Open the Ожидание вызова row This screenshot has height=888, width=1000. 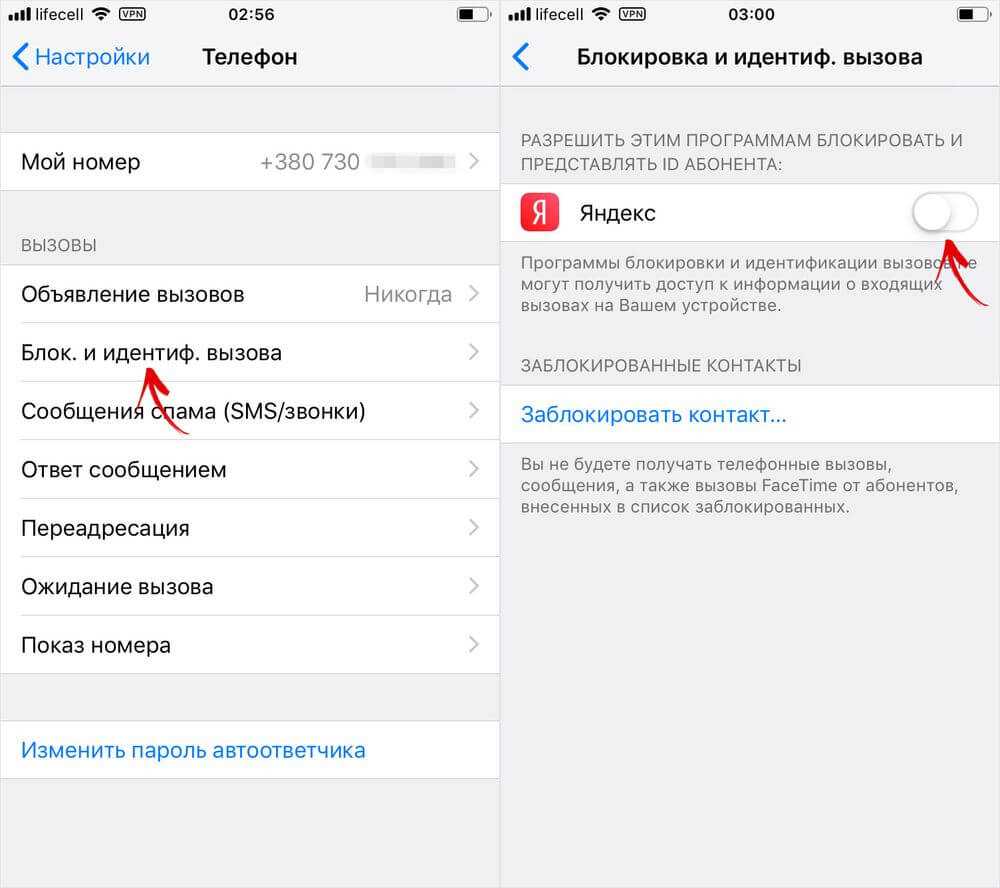point(250,586)
